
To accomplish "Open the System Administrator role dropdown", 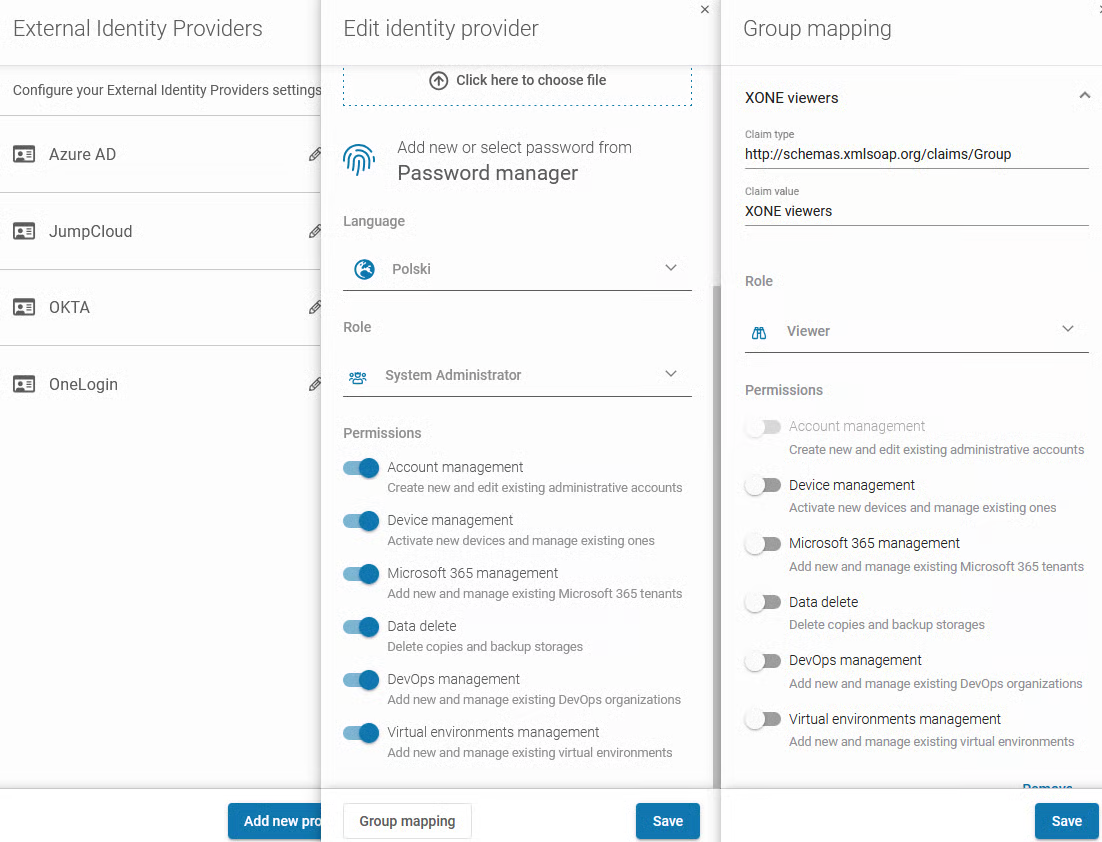I will [x=670, y=374].
